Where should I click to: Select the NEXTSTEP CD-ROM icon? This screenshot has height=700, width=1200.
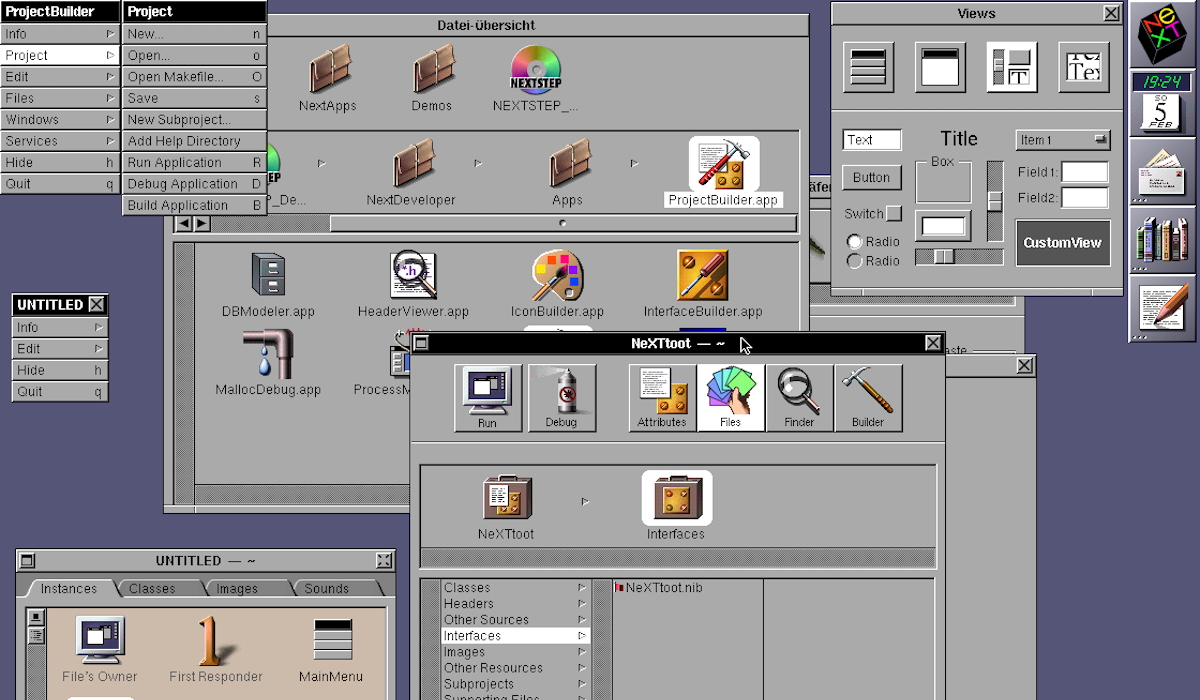point(536,70)
